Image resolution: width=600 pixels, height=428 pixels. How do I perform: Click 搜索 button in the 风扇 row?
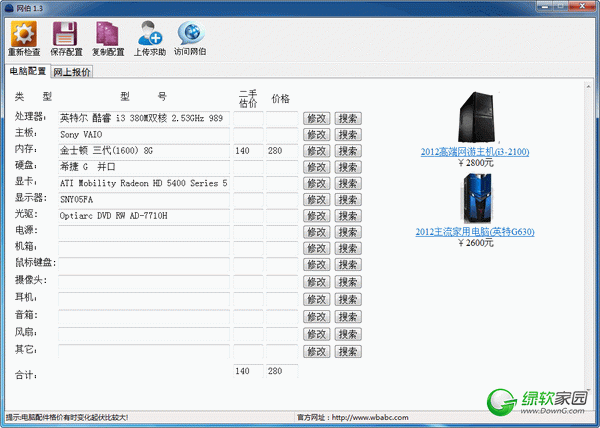pos(348,334)
